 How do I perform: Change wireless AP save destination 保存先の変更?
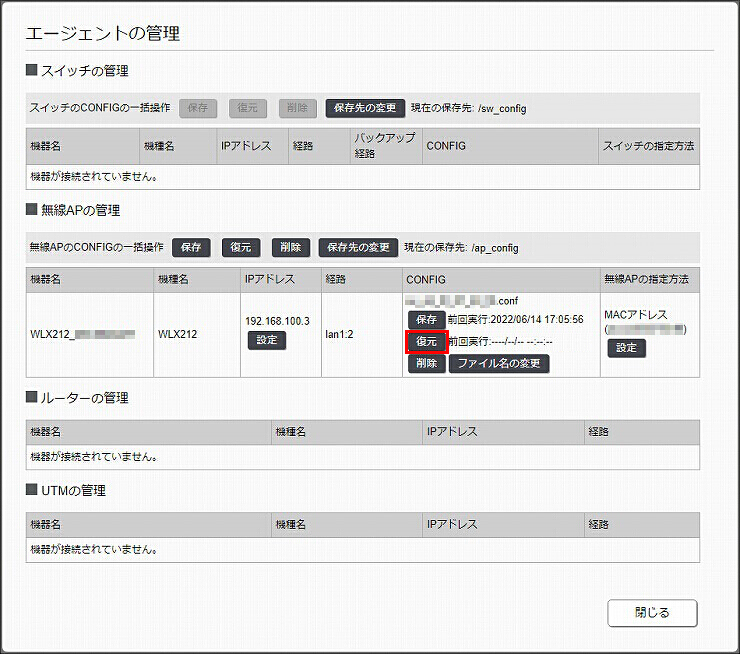tap(358, 247)
